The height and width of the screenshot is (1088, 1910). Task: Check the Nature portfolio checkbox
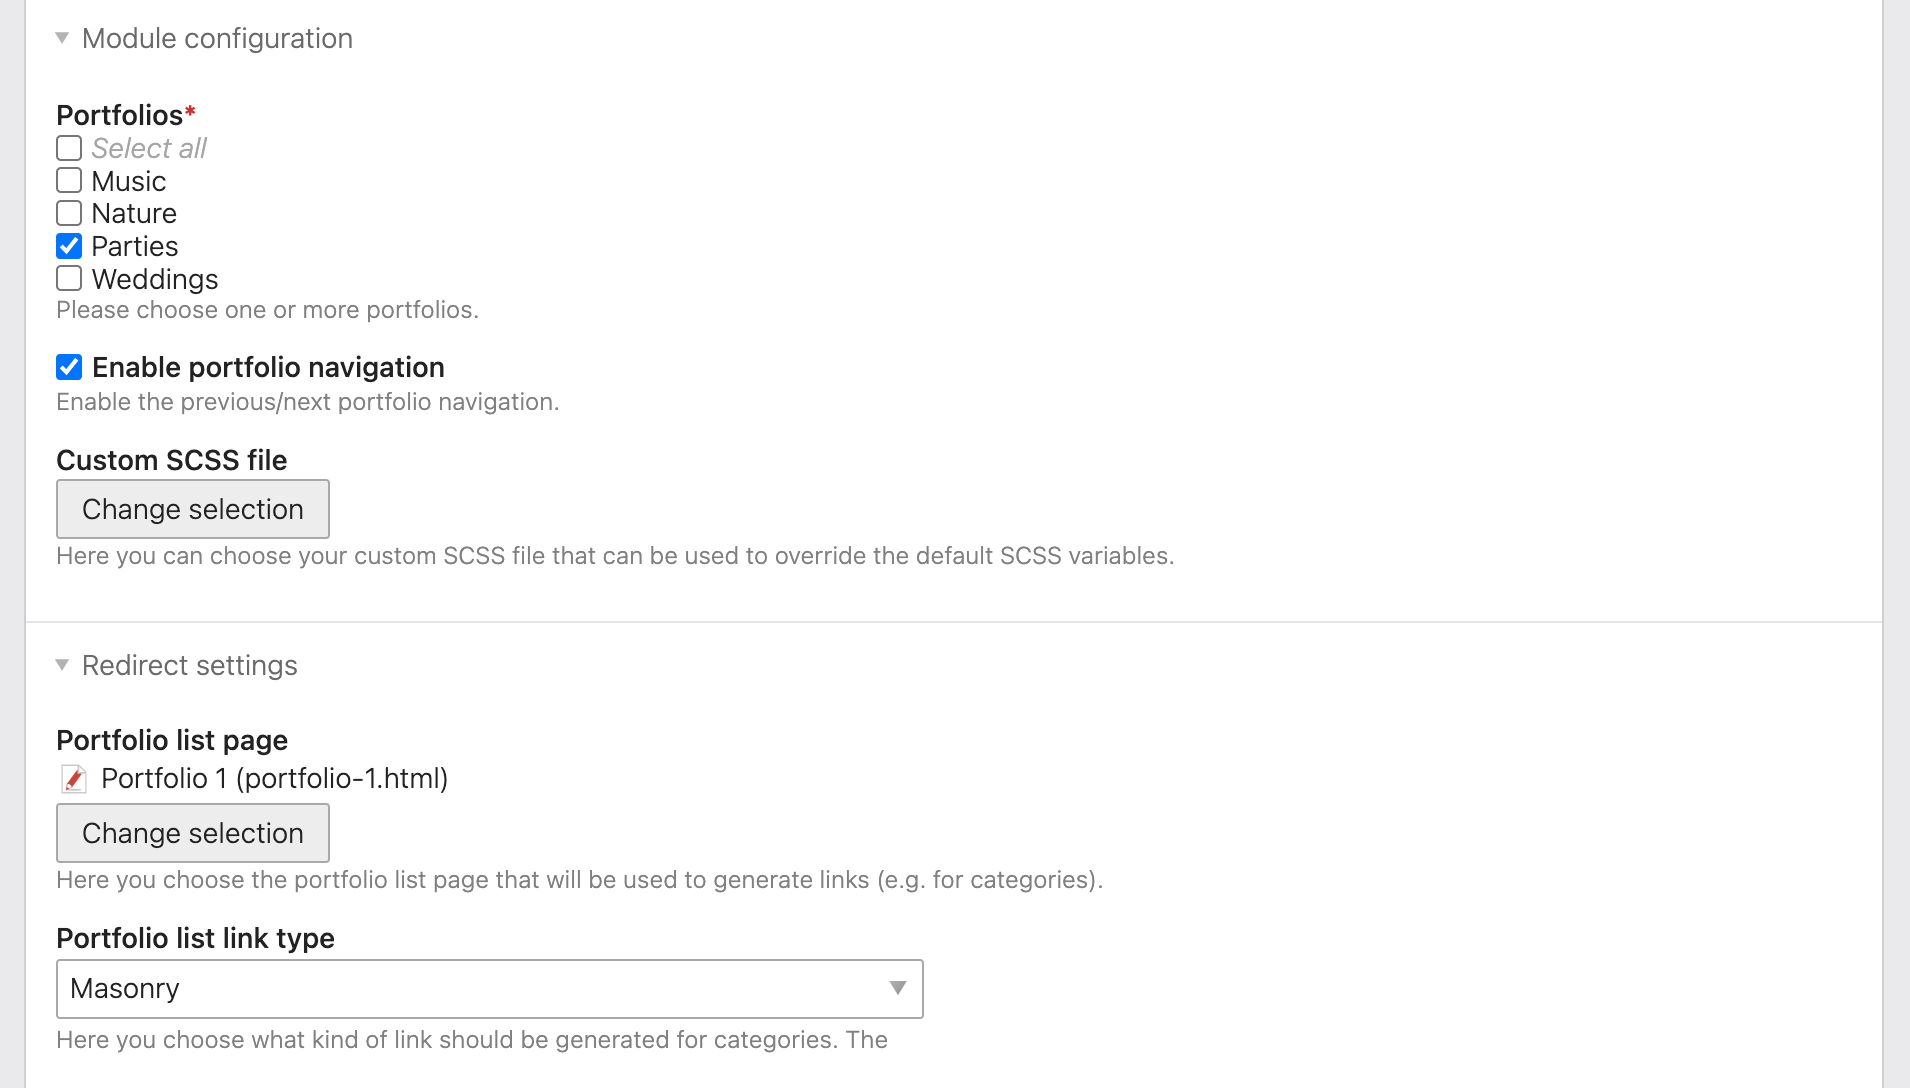coord(68,212)
